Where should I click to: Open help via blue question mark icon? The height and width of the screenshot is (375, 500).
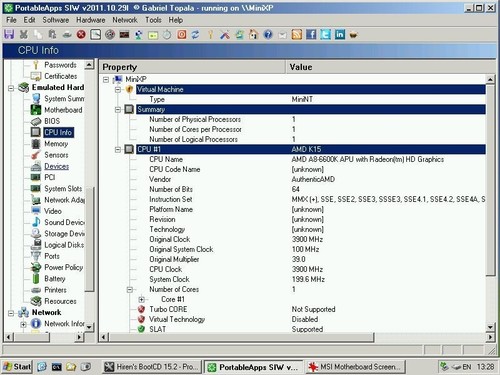tap(268, 34)
